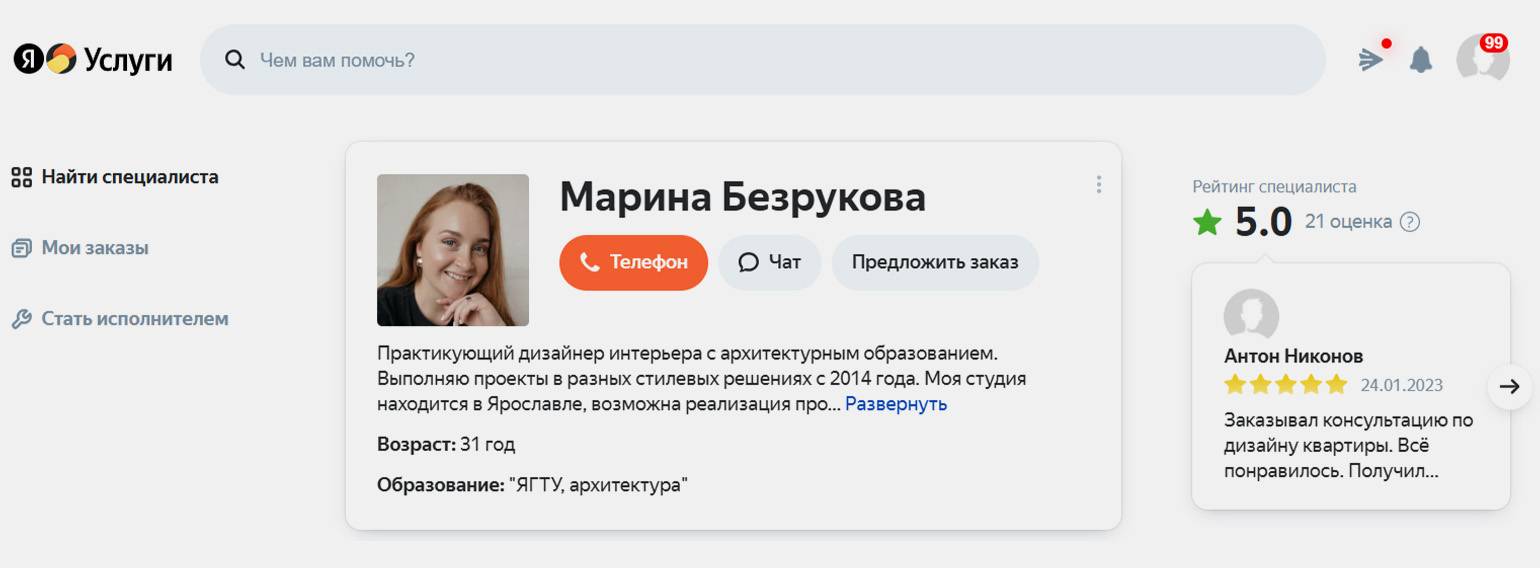The height and width of the screenshot is (568, 1540).
Task: Open the three-dot menu on profile card
Action: pos(1098,185)
